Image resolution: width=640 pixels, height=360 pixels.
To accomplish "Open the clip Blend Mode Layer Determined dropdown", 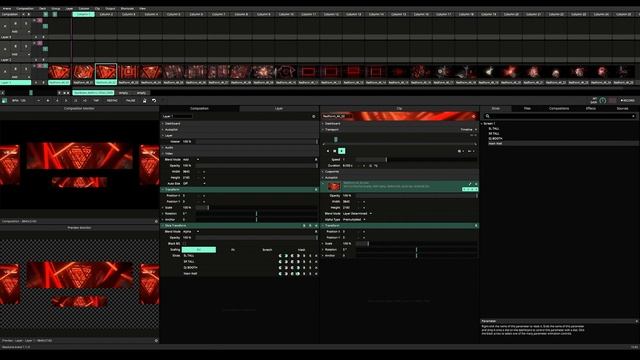I will (357, 213).
